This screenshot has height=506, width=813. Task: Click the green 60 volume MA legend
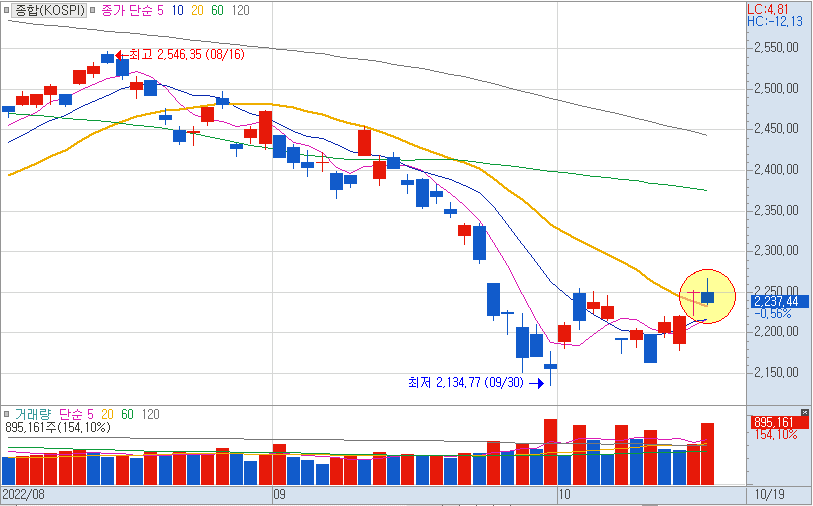click(128, 414)
